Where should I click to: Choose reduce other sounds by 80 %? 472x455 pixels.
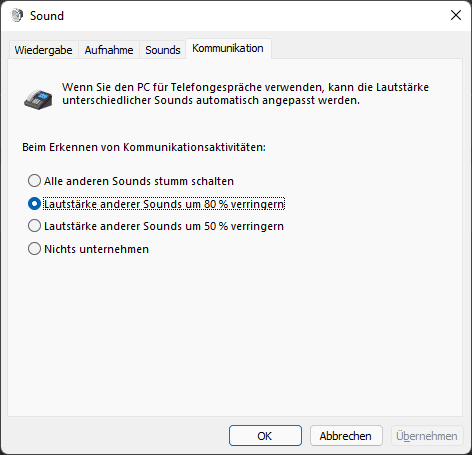(x=156, y=204)
